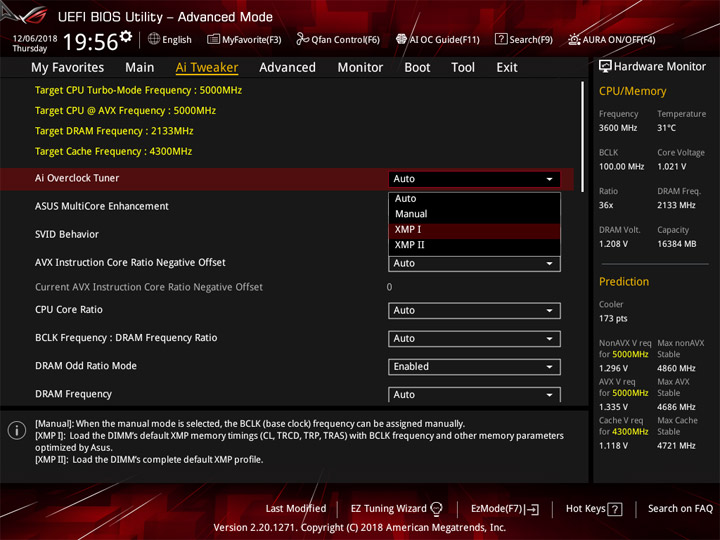Click the settings gear next to clock
Image resolution: width=720 pixels, height=540 pixels.
[x=126, y=36]
